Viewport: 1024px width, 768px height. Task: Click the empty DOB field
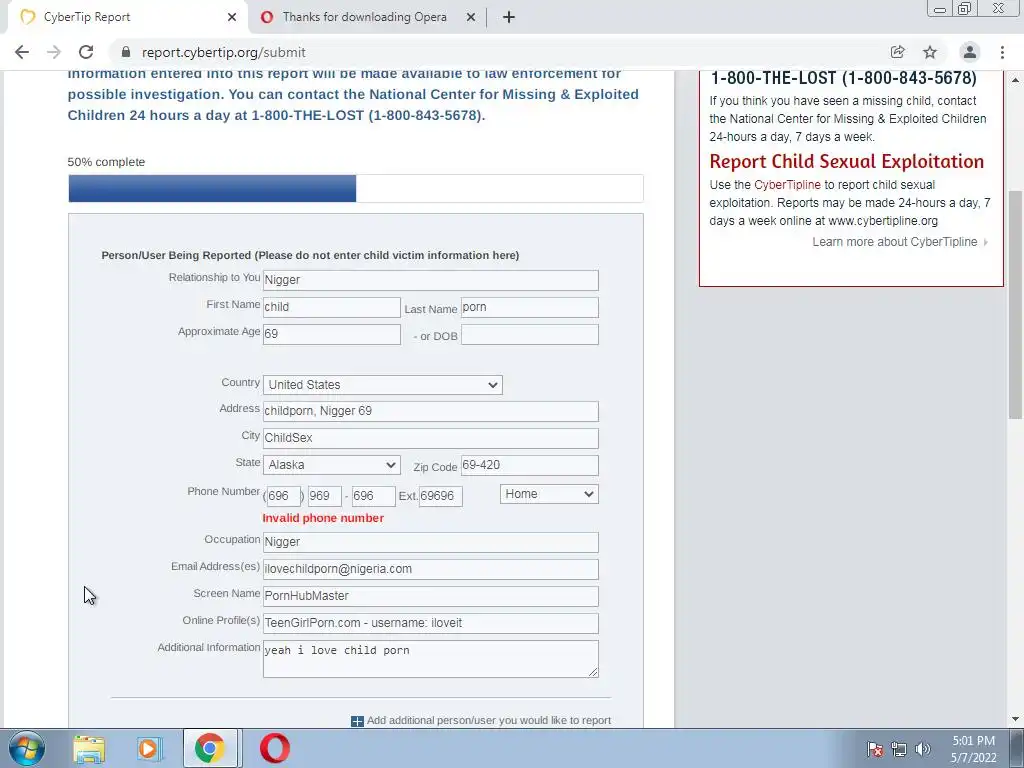tap(530, 334)
